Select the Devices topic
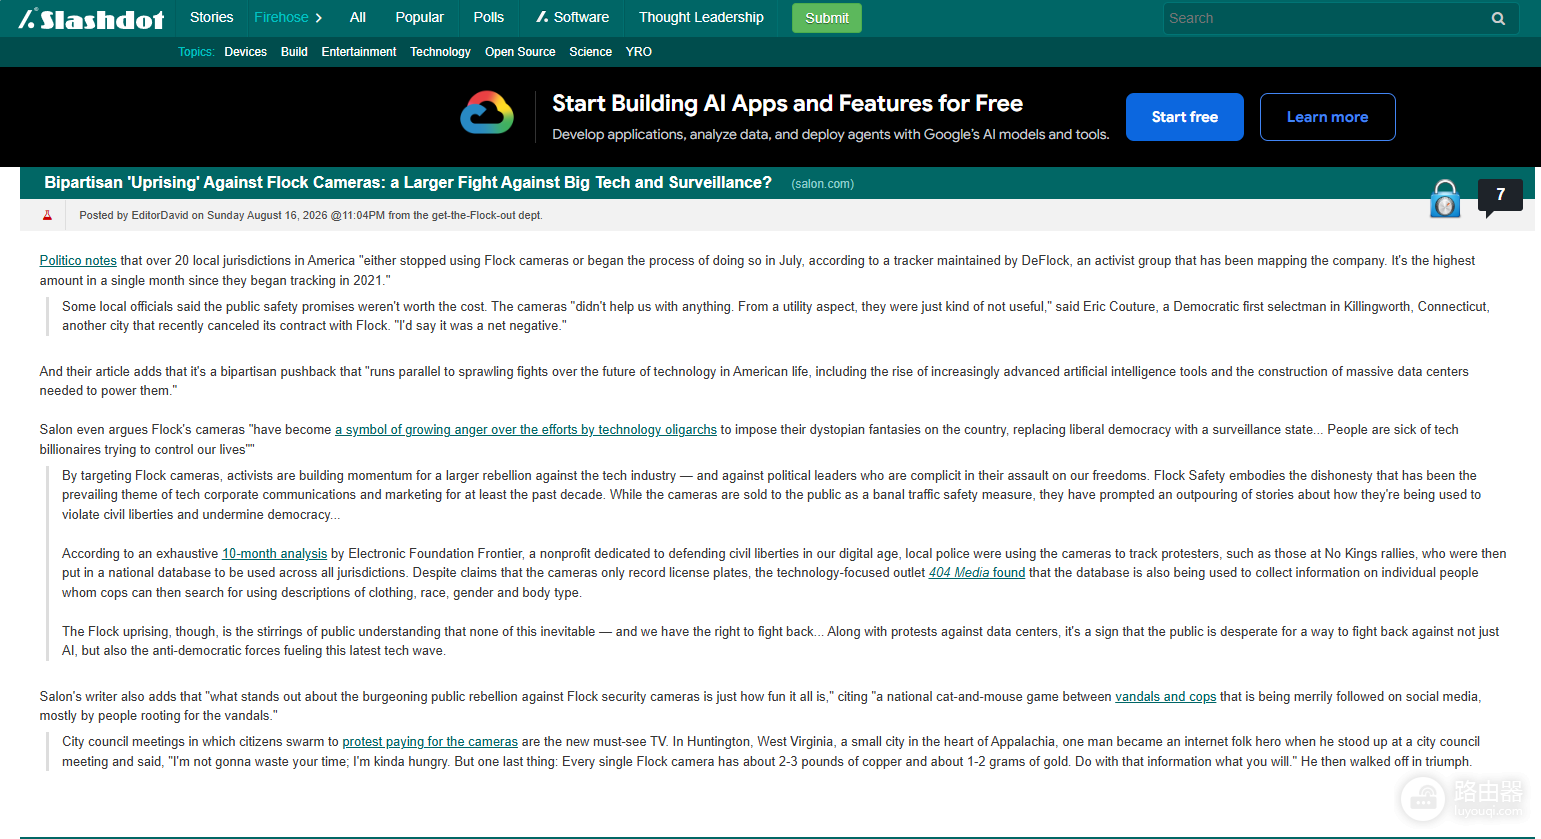The image size is (1541, 839). click(245, 52)
